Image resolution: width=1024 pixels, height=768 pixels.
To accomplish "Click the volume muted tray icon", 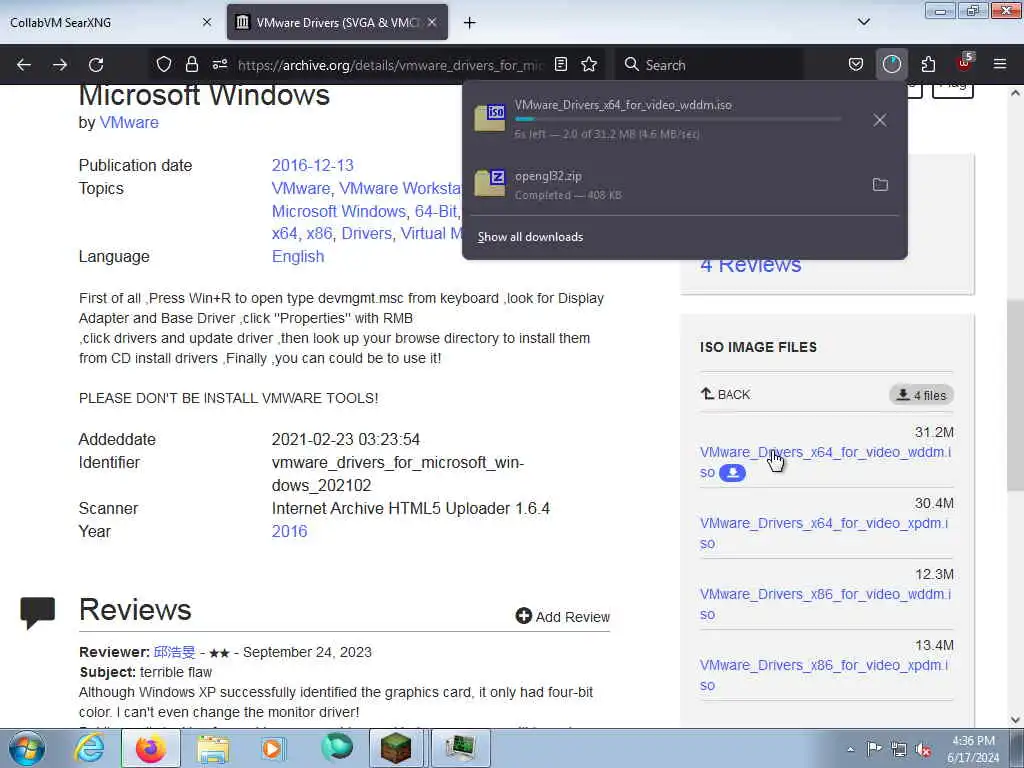I will point(923,750).
